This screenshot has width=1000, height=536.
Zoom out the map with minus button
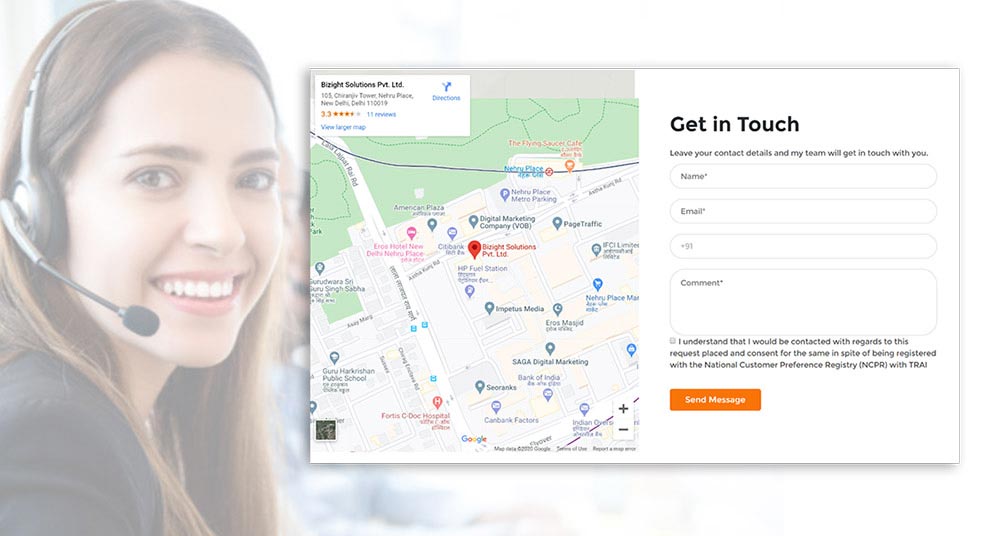(x=623, y=429)
